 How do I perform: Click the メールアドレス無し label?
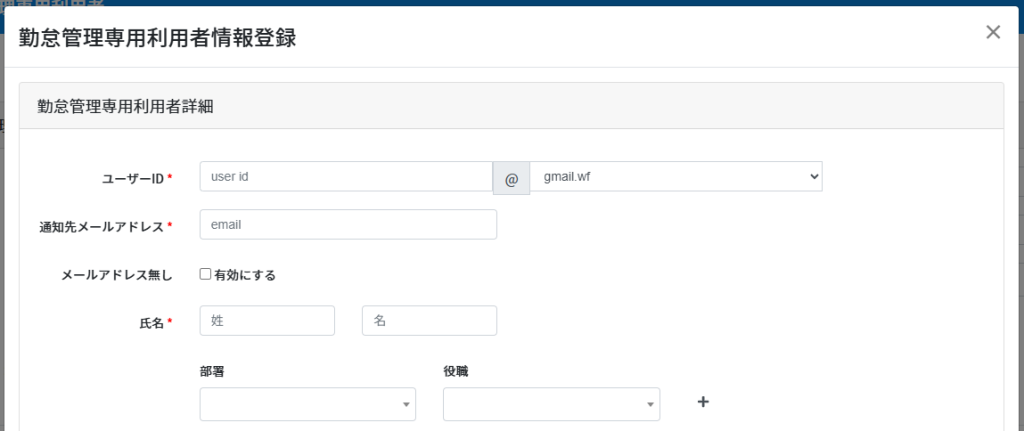pyautogui.click(x=116, y=275)
